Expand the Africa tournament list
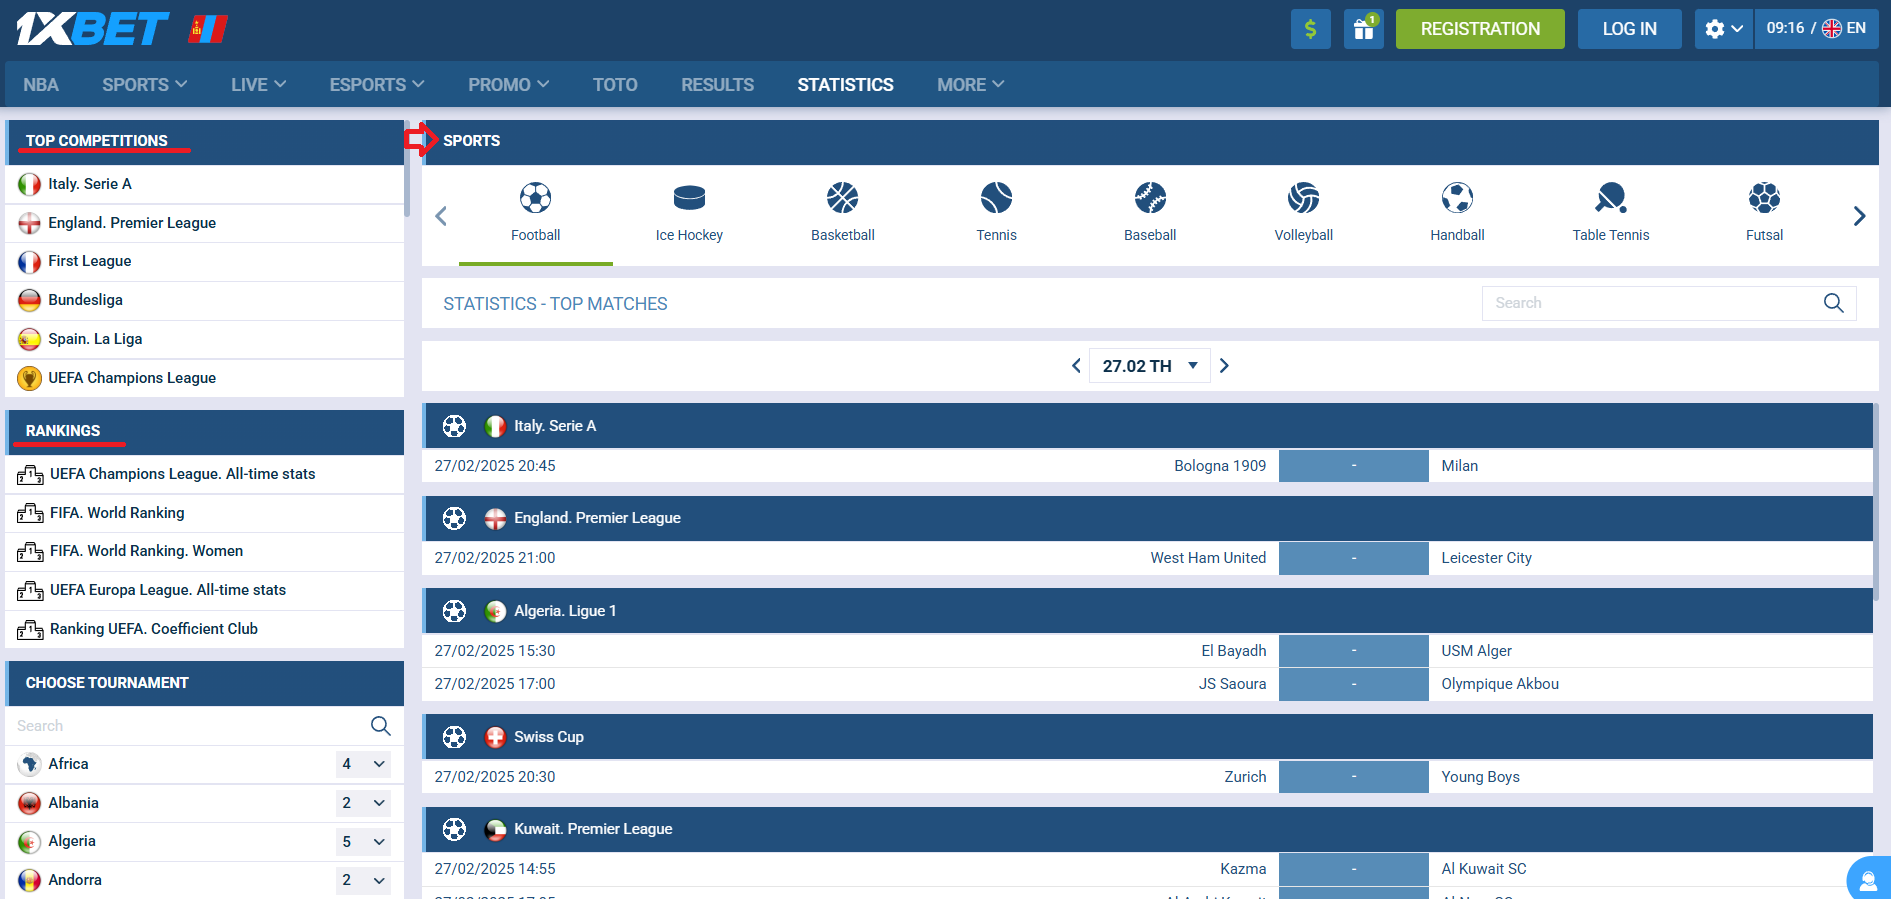Viewport: 1891px width, 899px height. pos(363,764)
